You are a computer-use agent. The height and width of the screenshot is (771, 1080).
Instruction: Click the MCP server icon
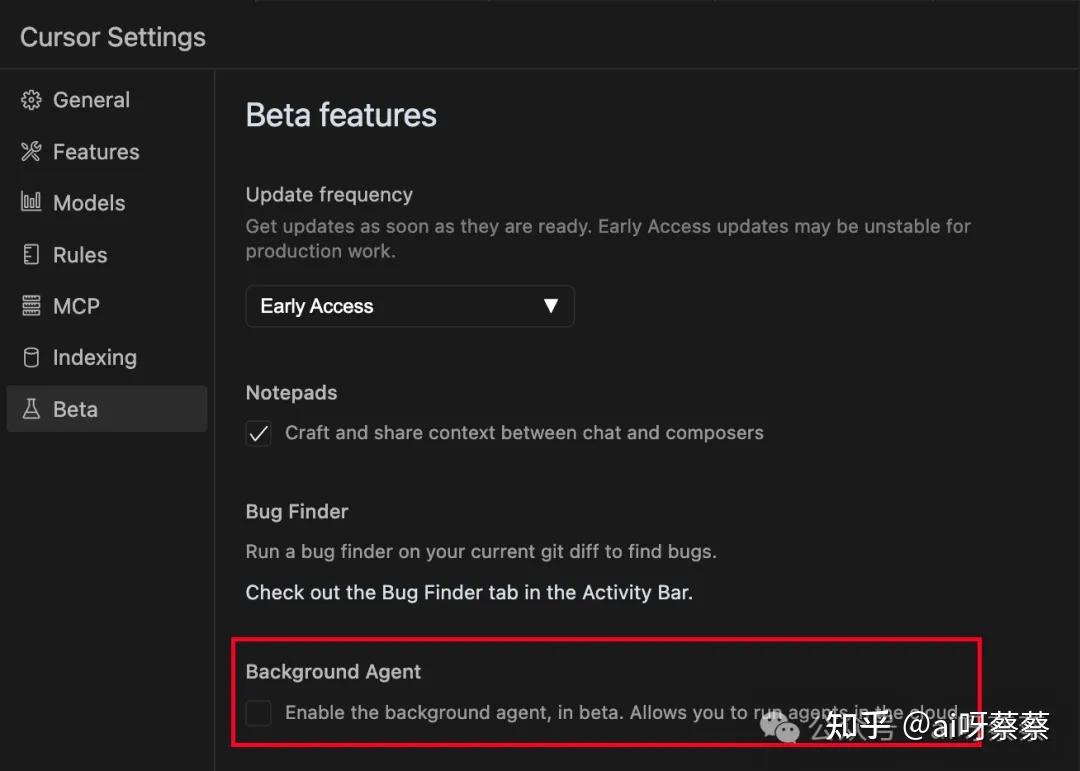pos(31,306)
